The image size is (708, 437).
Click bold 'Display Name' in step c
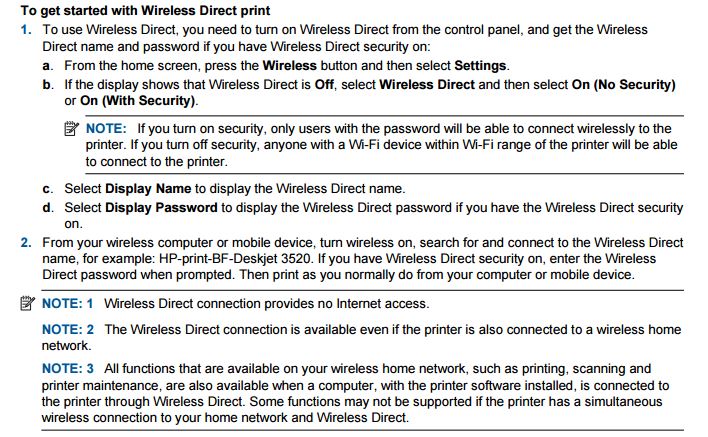point(148,188)
